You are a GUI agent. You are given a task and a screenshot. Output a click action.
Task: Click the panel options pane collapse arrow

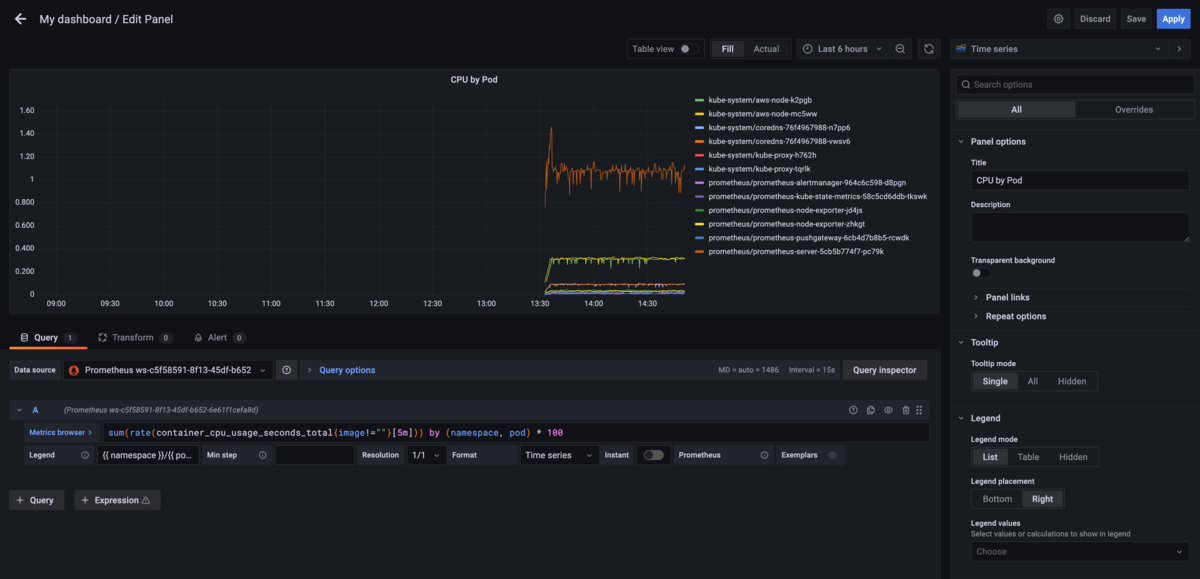(1181, 49)
